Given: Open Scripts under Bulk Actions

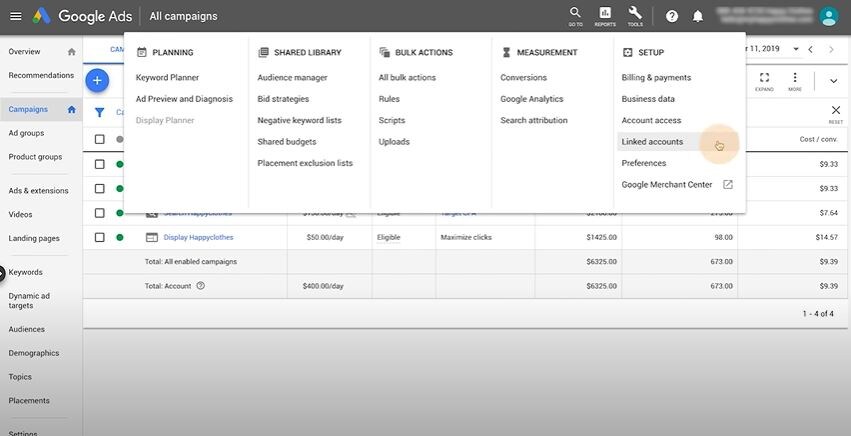Looking at the screenshot, I should pyautogui.click(x=392, y=121).
